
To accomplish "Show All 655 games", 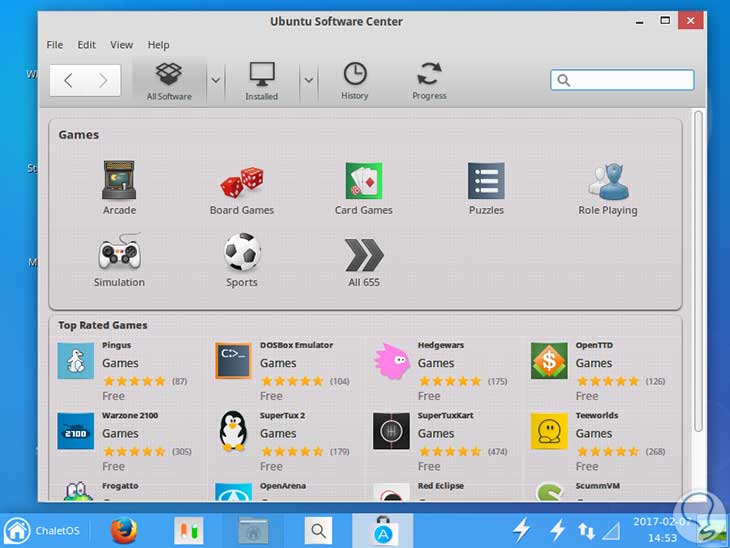I will coord(364,262).
